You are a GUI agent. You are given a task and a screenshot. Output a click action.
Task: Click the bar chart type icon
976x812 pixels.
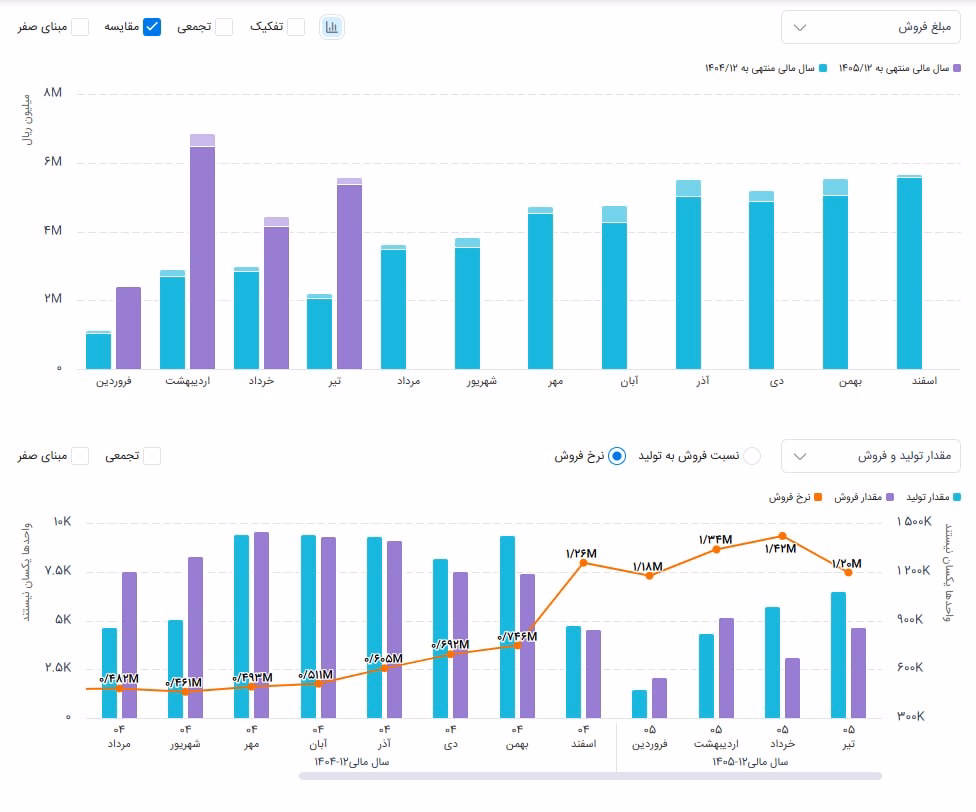331,27
